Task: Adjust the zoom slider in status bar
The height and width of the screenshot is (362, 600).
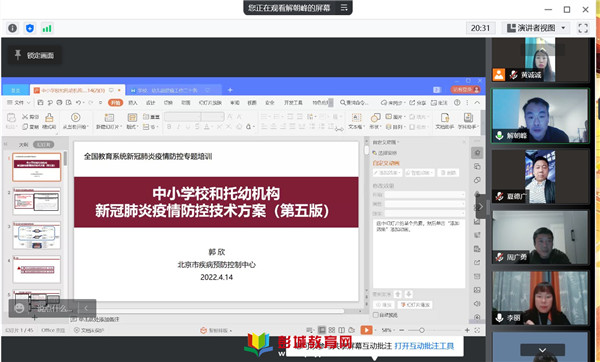Action: [421, 330]
